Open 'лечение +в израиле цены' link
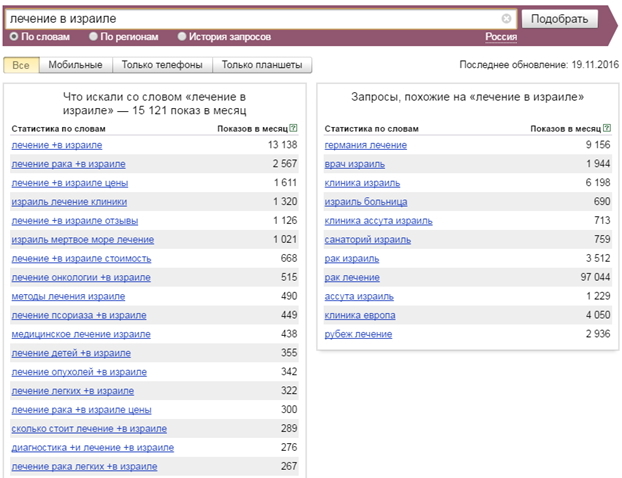The height and width of the screenshot is (478, 622). pos(69,183)
